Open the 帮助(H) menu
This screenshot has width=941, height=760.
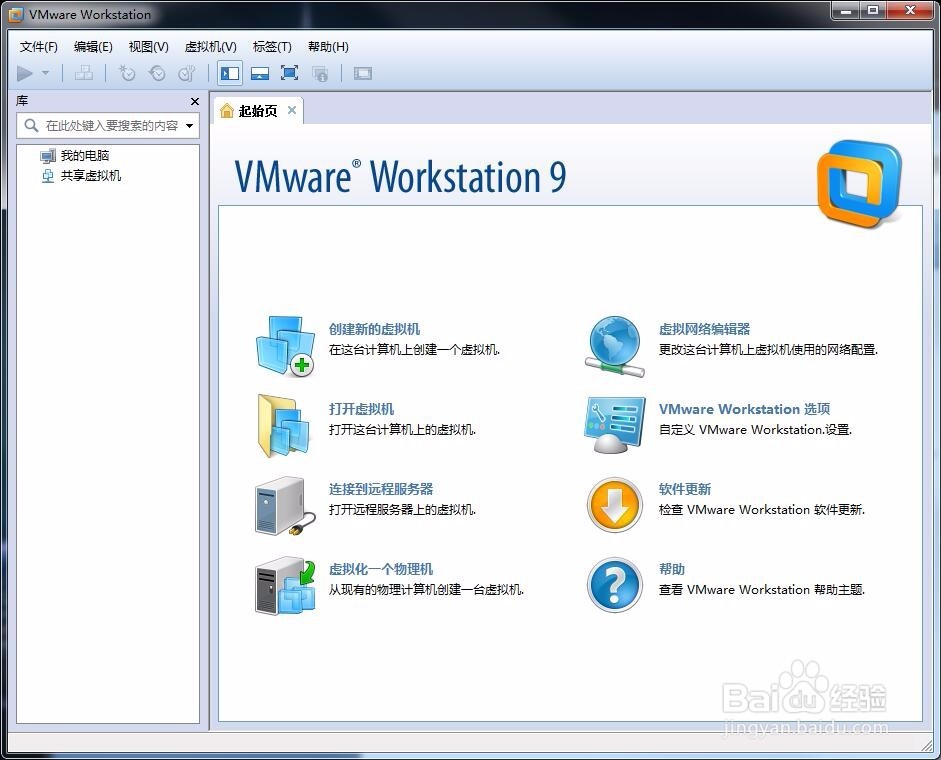click(328, 47)
